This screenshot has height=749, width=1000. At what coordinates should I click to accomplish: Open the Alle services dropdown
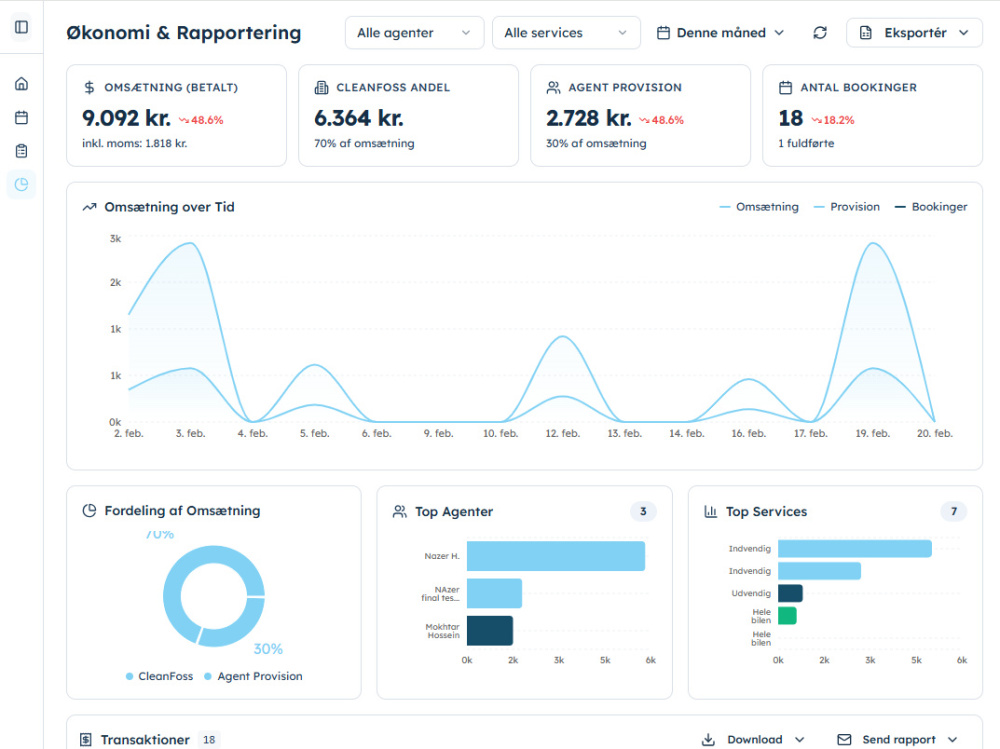point(566,33)
